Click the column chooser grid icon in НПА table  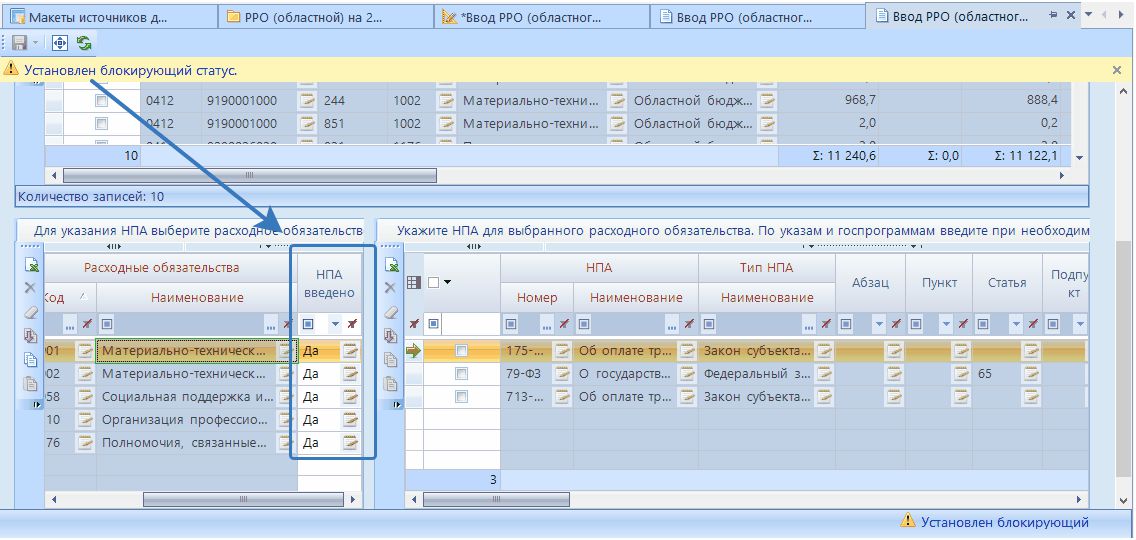pyautogui.click(x=413, y=283)
